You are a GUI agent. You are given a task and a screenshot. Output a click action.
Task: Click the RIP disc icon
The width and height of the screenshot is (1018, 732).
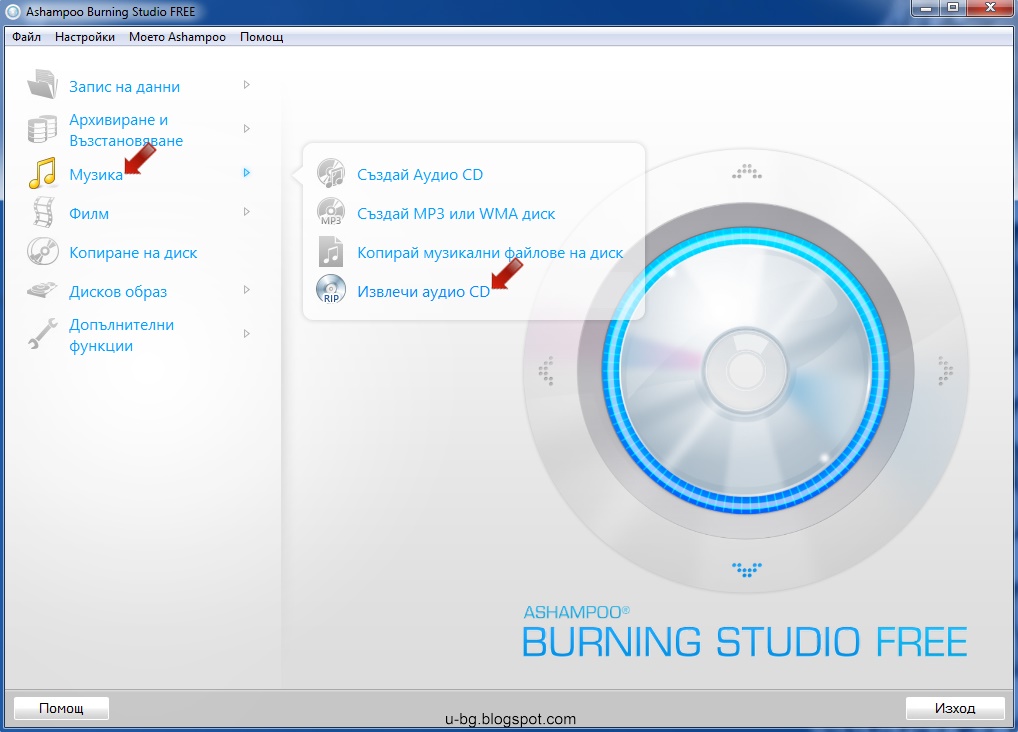[331, 290]
